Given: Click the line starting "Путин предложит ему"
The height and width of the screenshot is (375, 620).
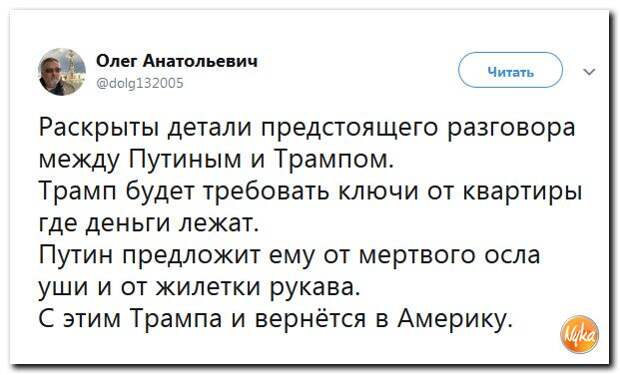Looking at the screenshot, I should pos(289,255).
